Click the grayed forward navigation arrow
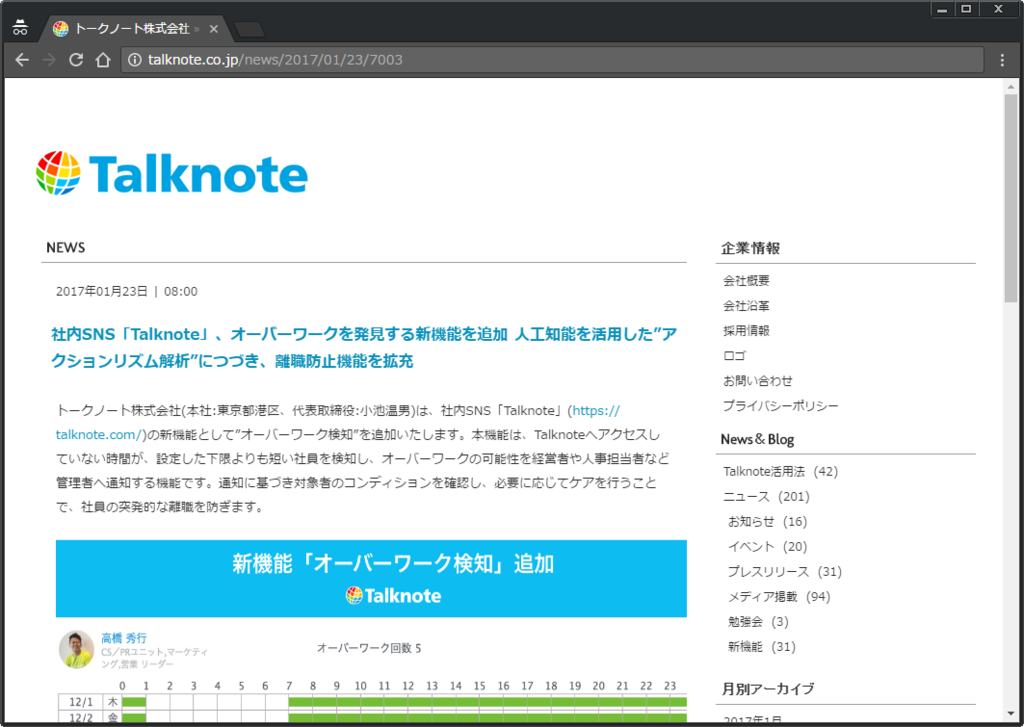 pos(49,60)
